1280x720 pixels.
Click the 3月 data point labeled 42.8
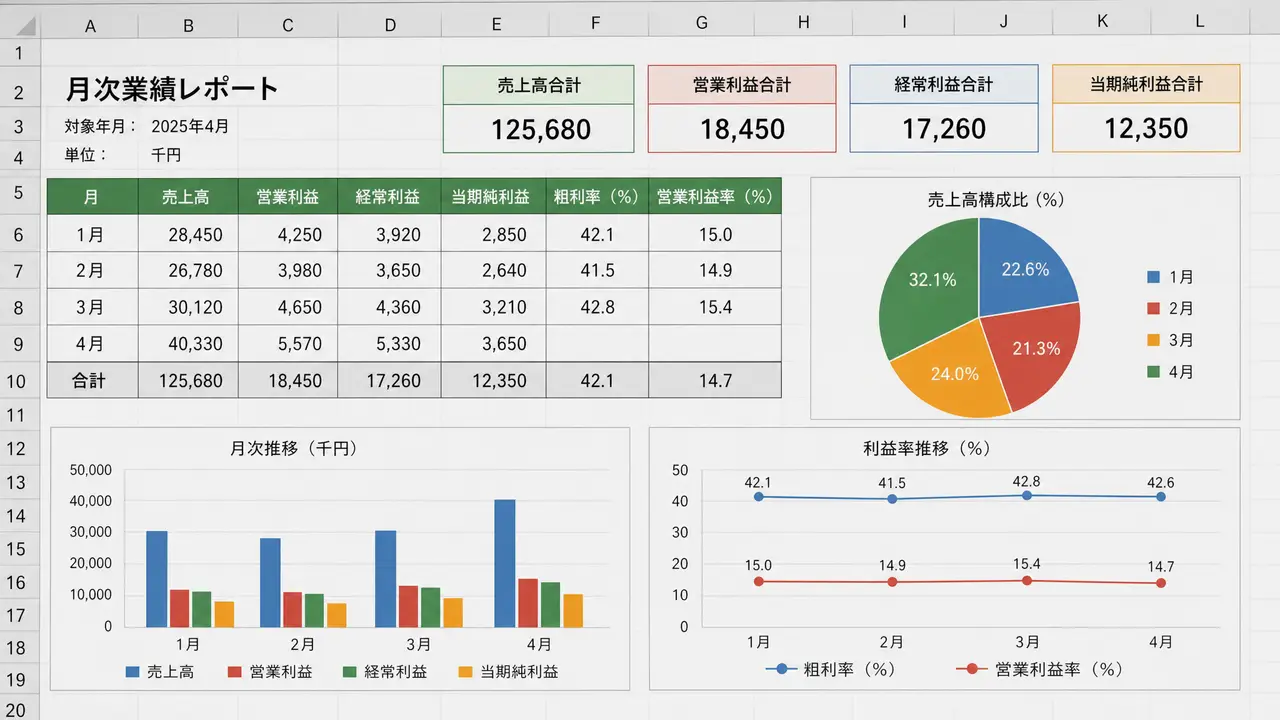point(1025,495)
